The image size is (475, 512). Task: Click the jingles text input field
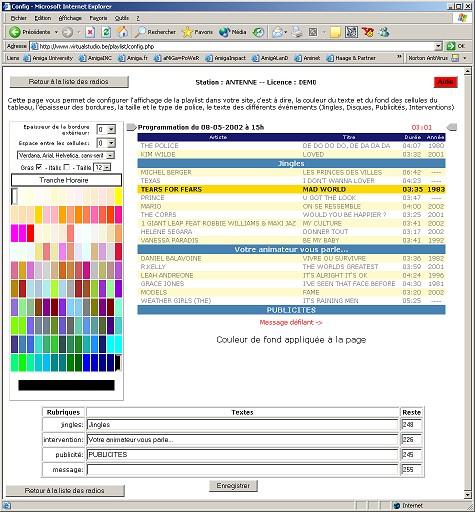pyautogui.click(x=242, y=425)
